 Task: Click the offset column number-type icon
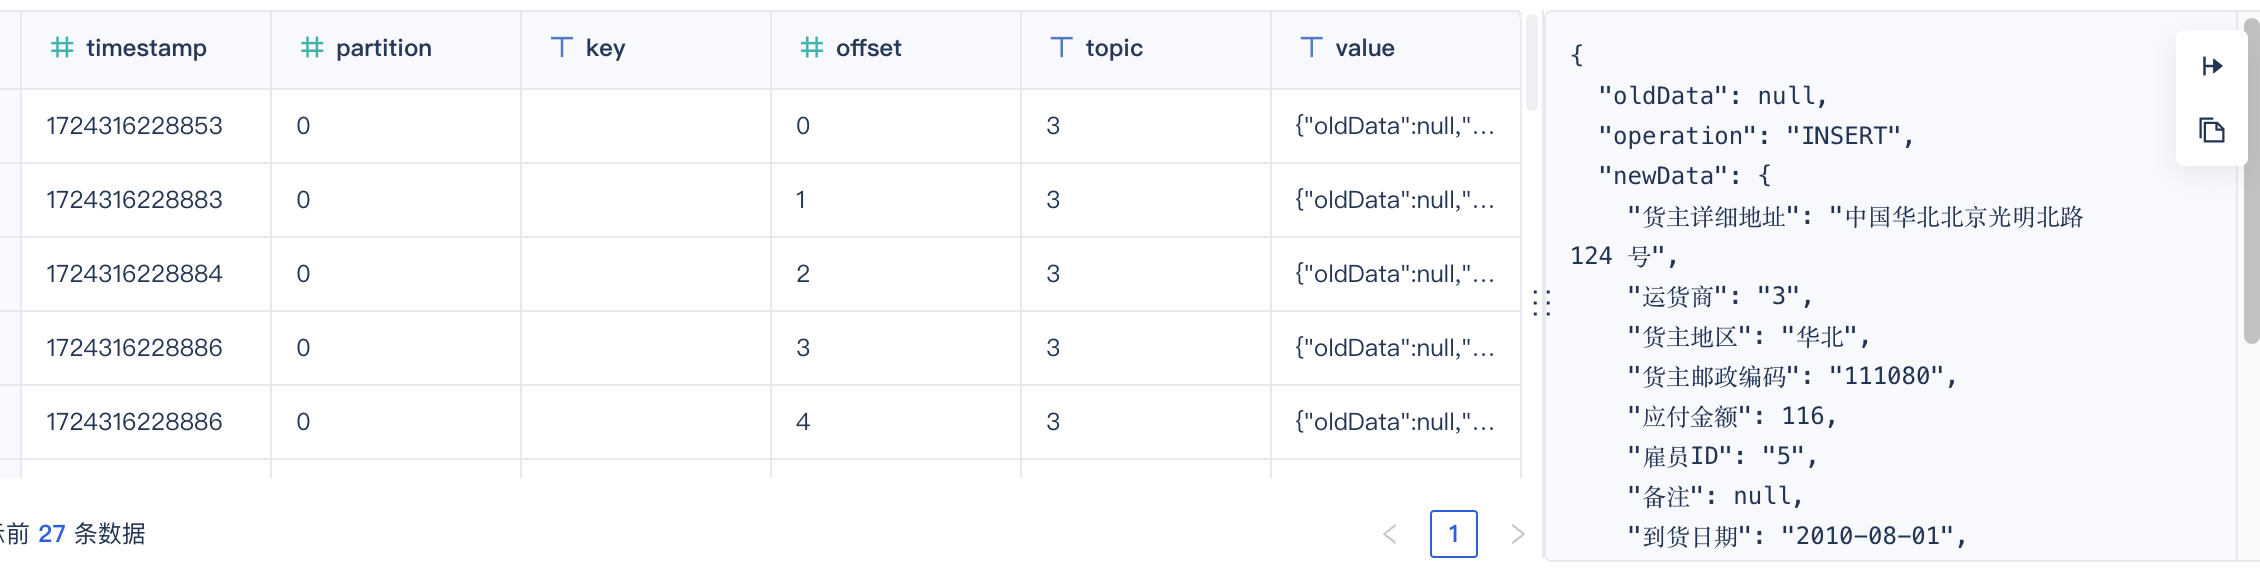(x=812, y=47)
